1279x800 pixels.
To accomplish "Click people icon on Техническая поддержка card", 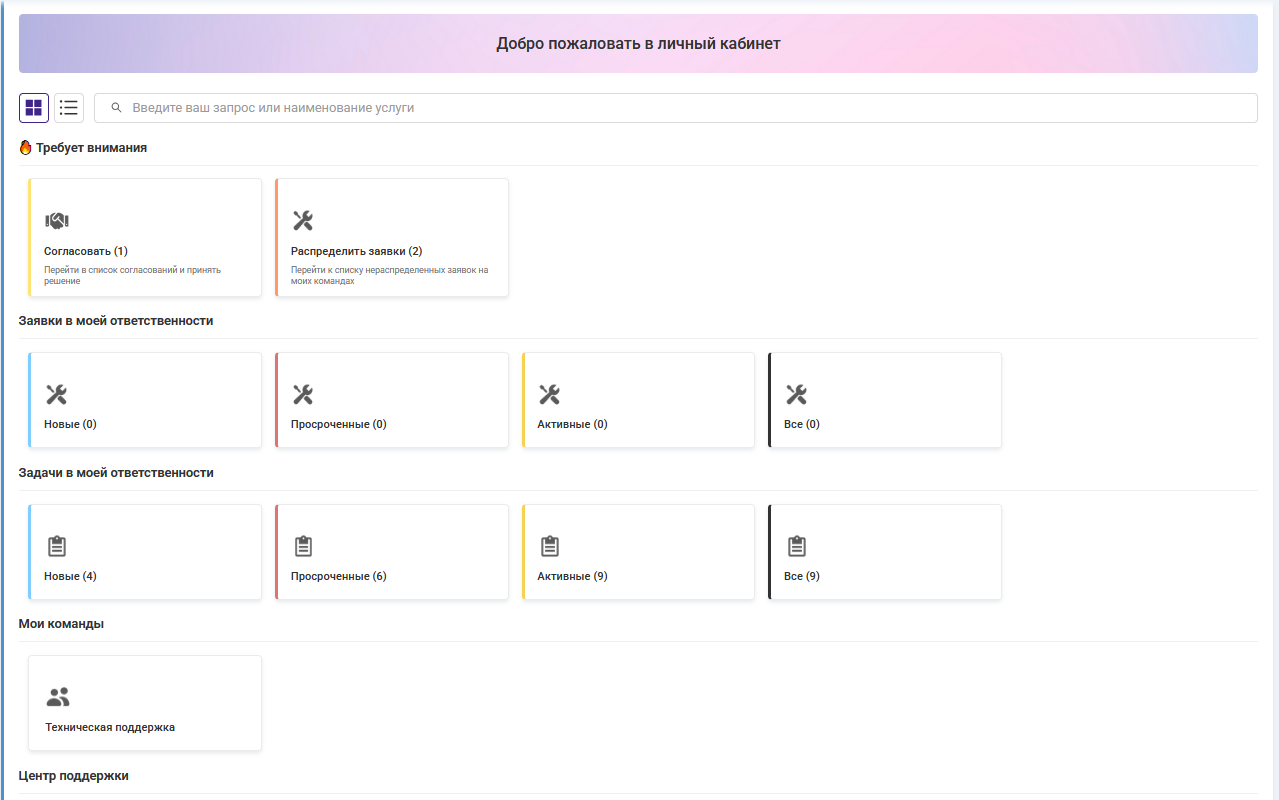I will coord(58,697).
